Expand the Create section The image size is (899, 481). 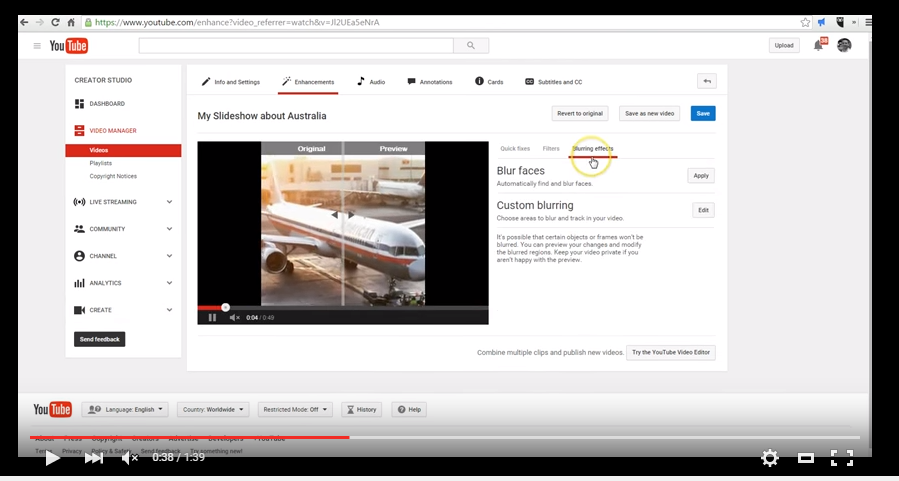[123, 310]
